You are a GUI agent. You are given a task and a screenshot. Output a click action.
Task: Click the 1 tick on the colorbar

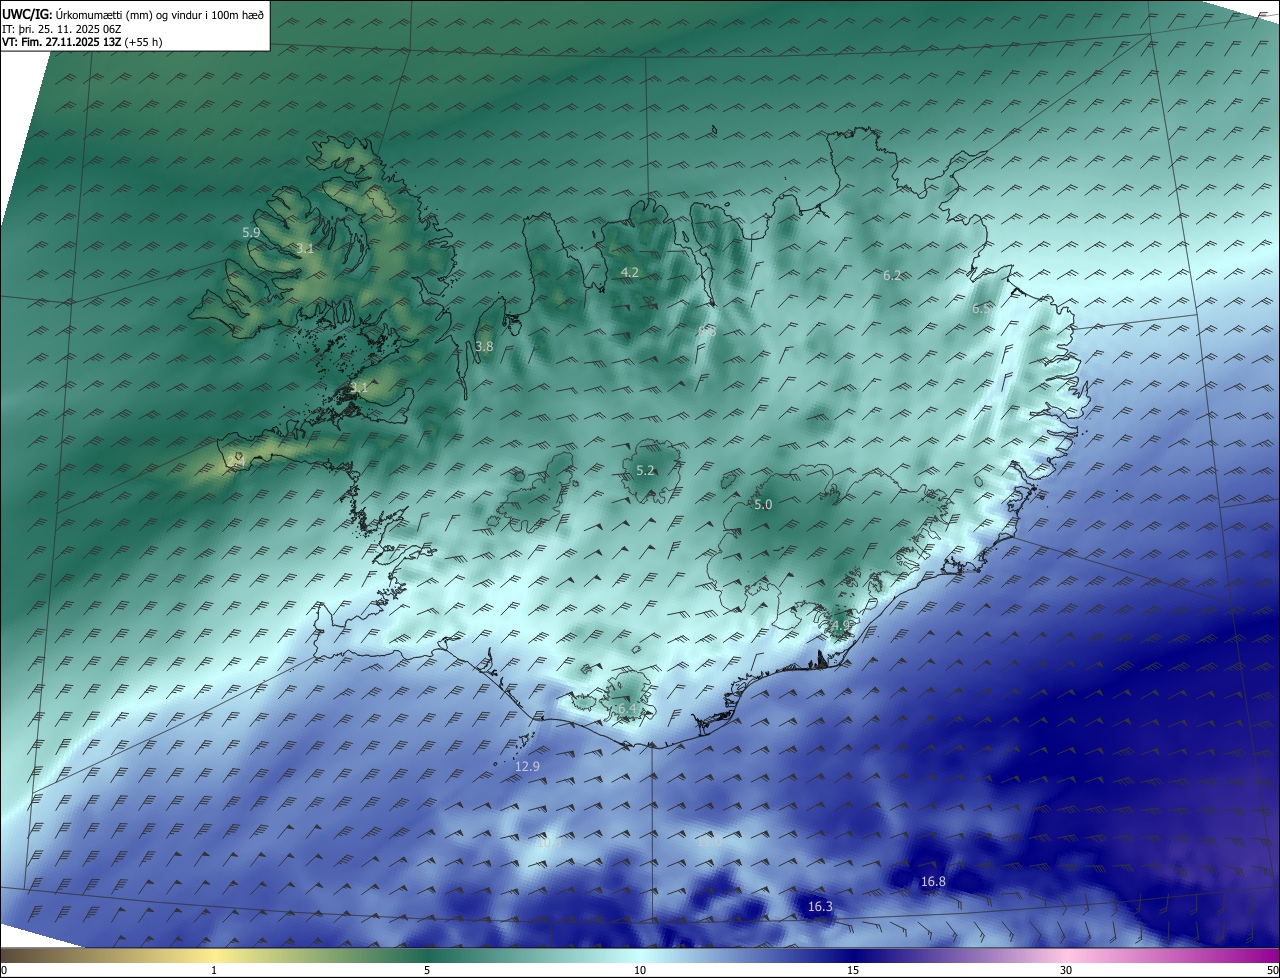[215, 970]
